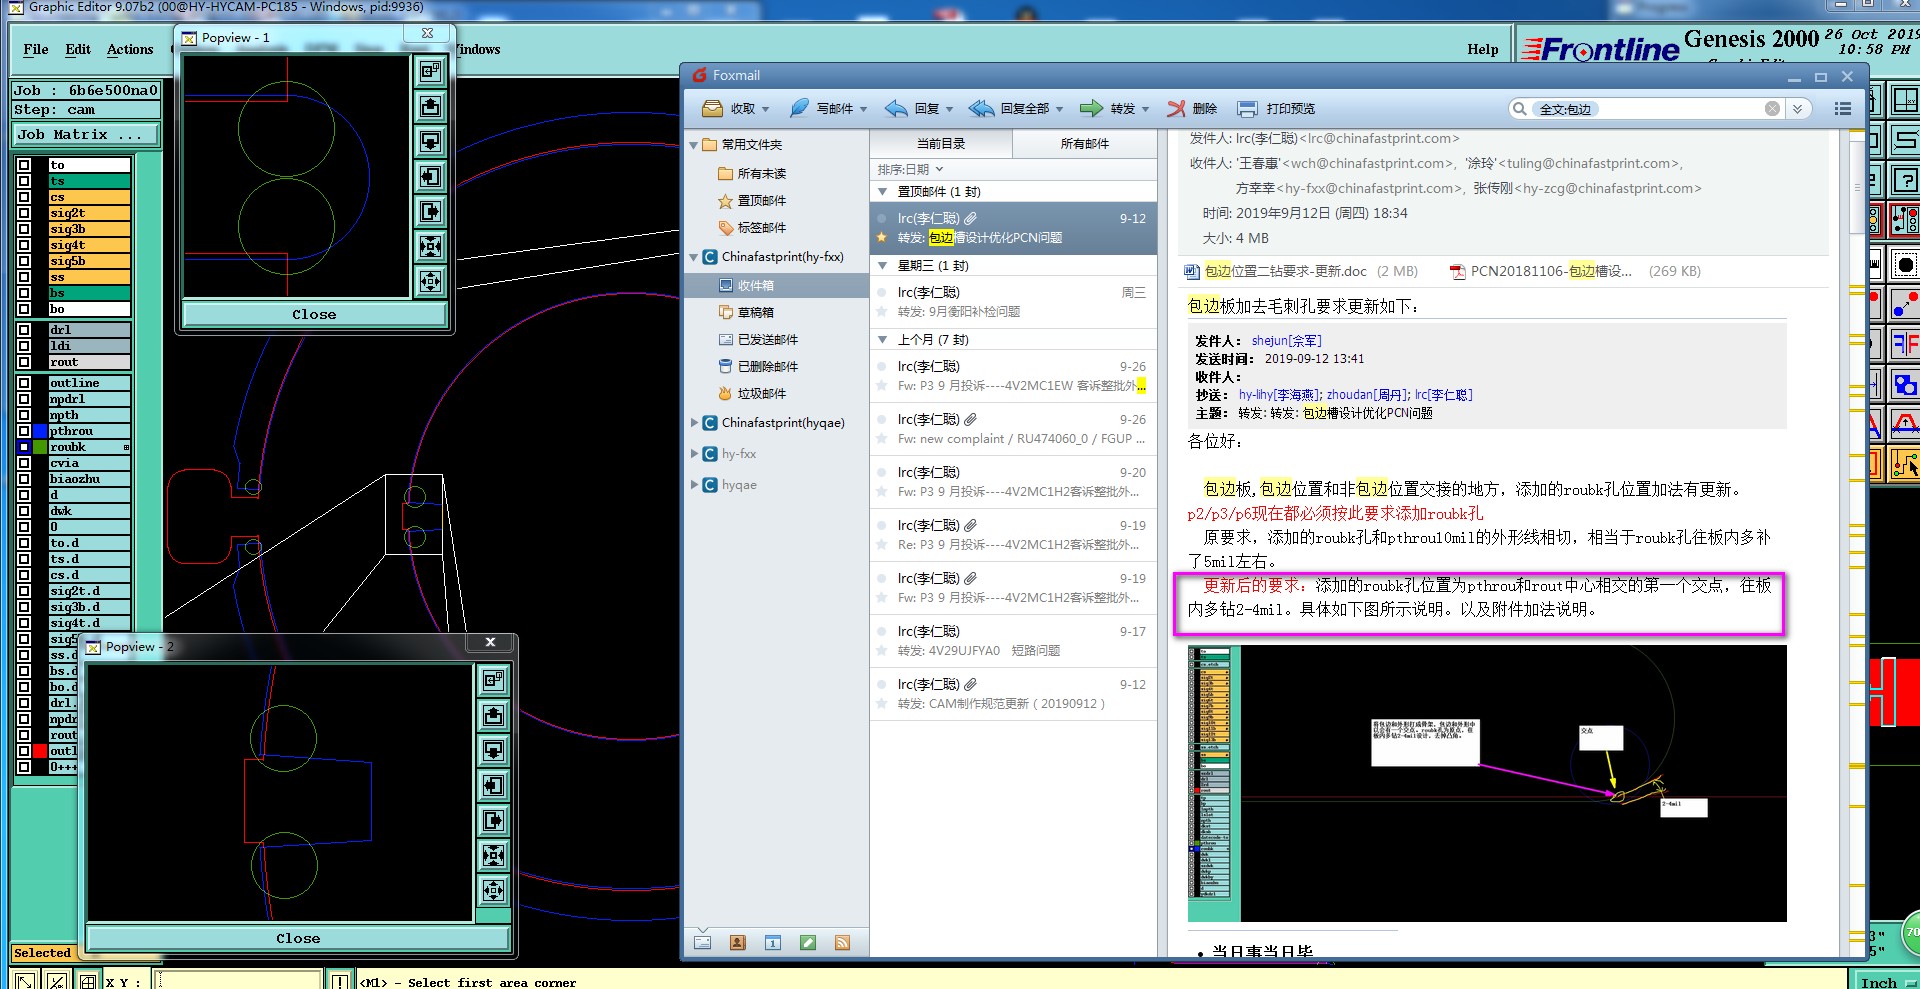Unstar the pinned 包边槽设计优化PCN问题 email
This screenshot has height=989, width=1920.
882,238
